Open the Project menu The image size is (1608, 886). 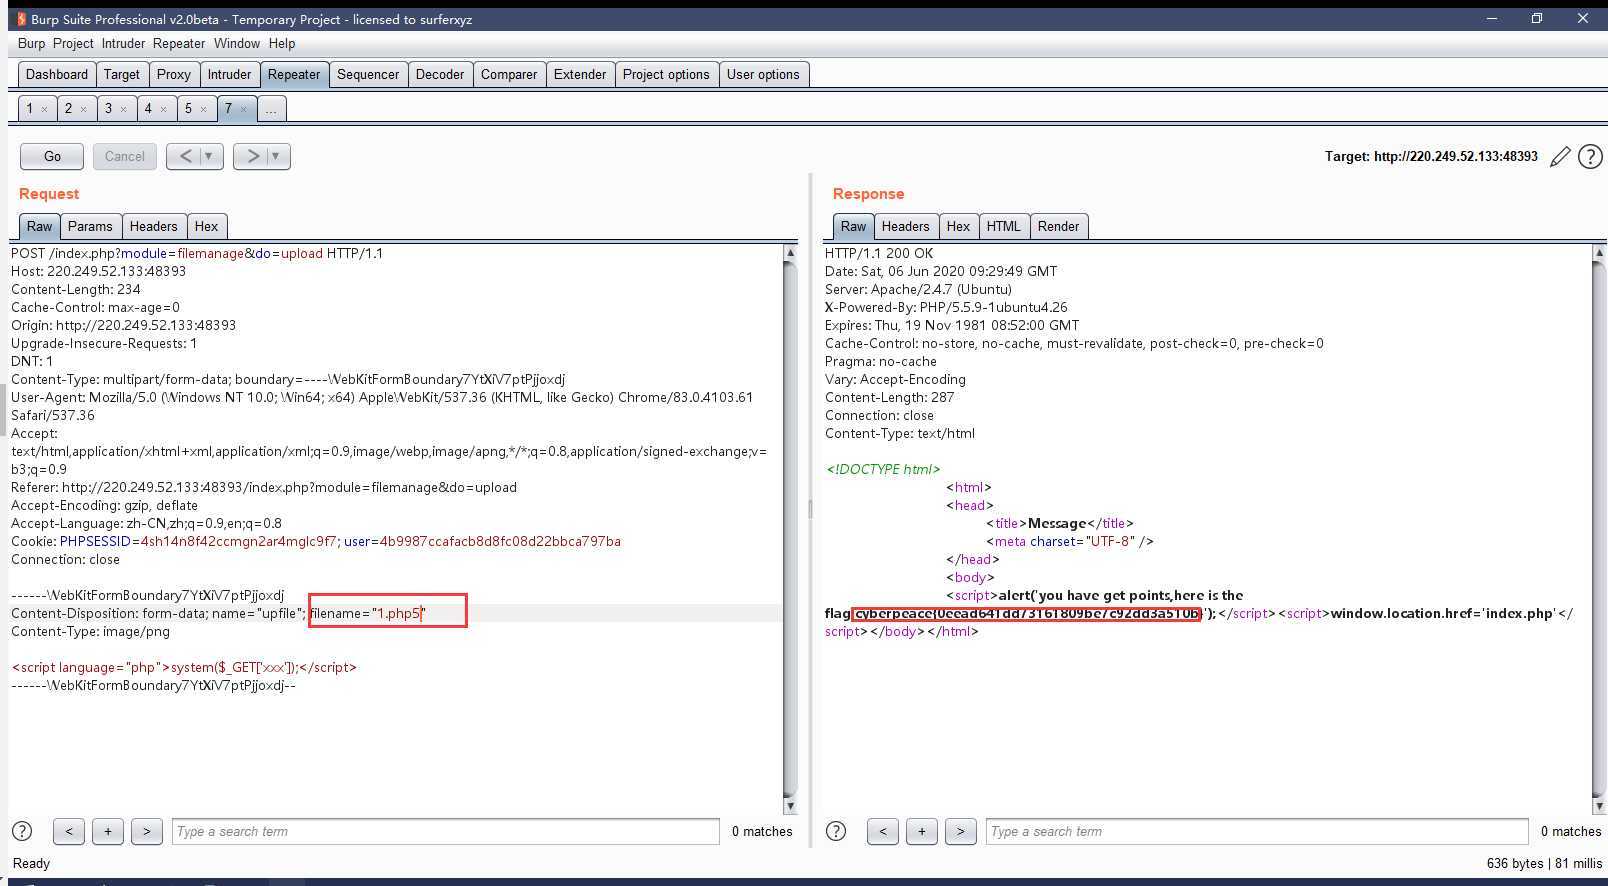(73, 43)
